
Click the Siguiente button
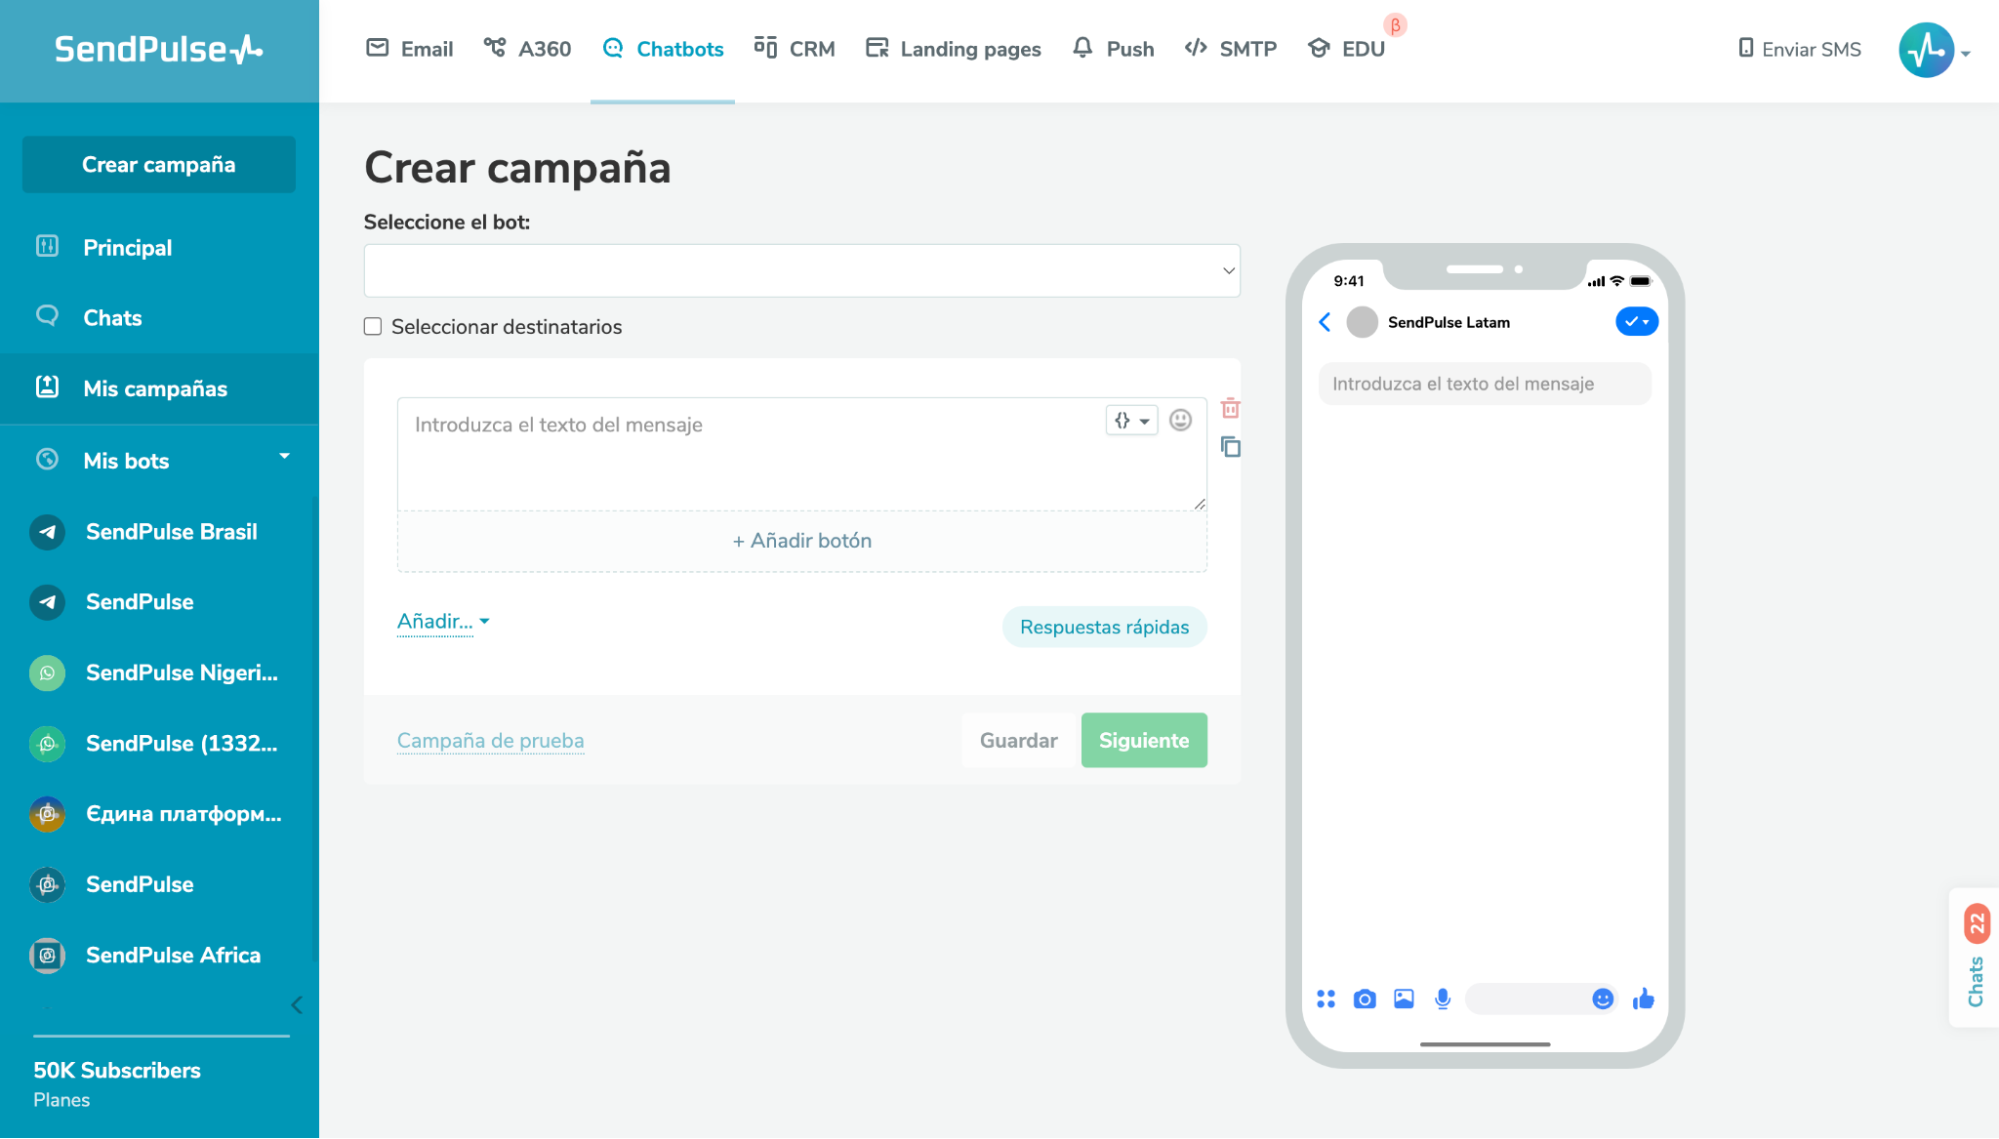coord(1144,741)
